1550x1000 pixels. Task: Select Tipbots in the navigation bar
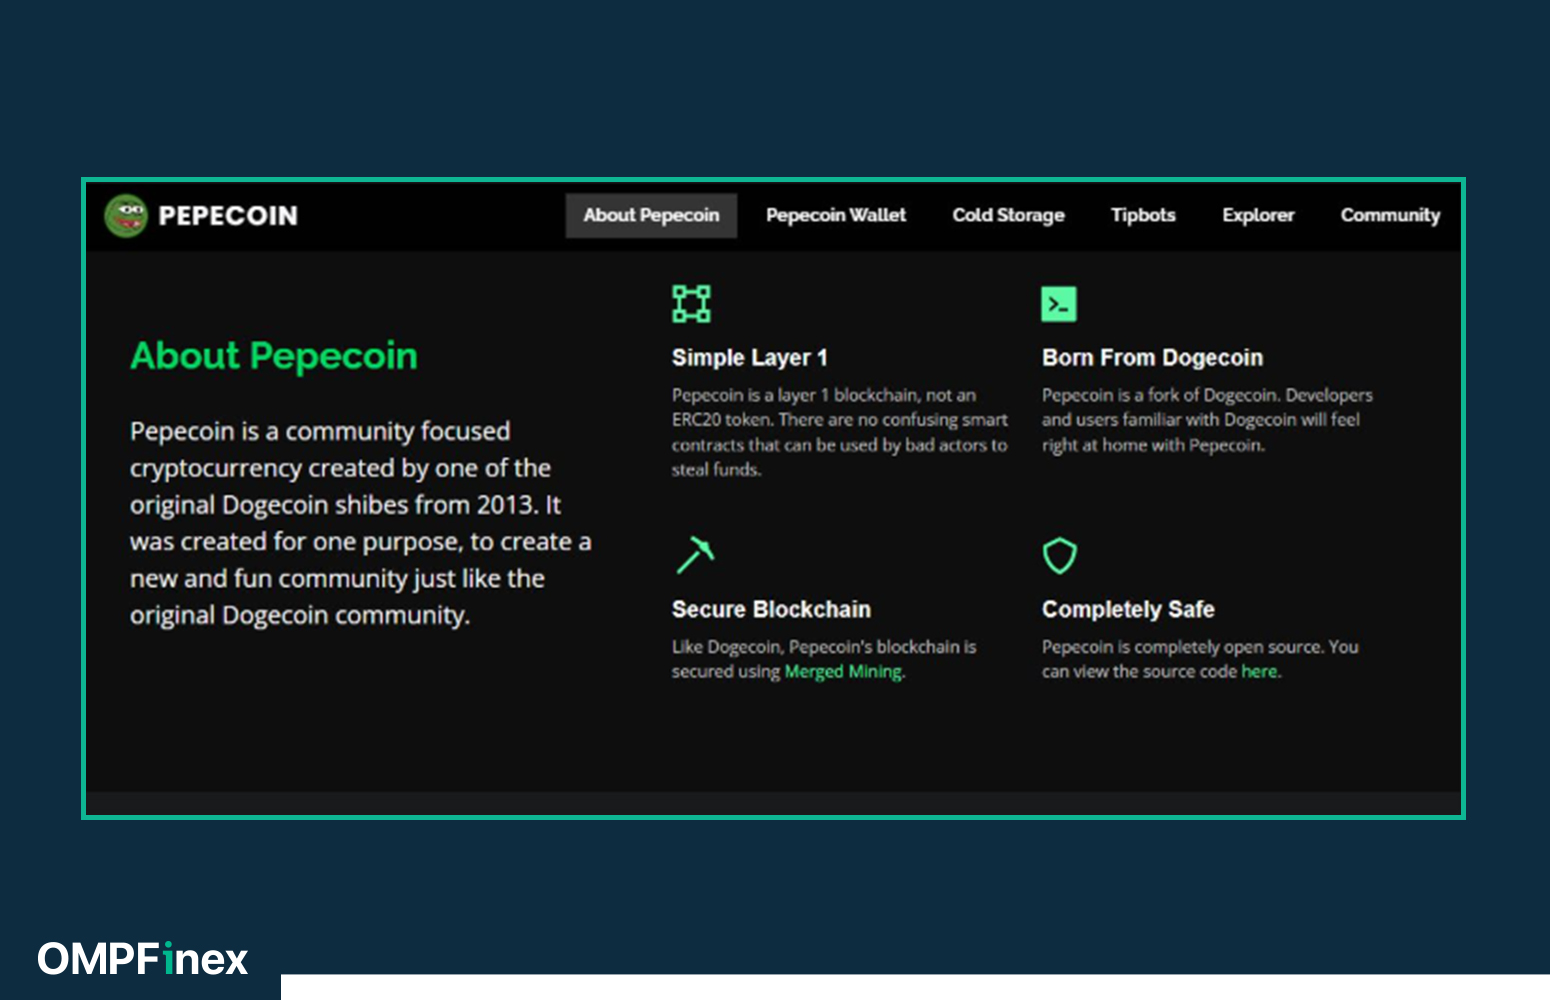click(1143, 215)
